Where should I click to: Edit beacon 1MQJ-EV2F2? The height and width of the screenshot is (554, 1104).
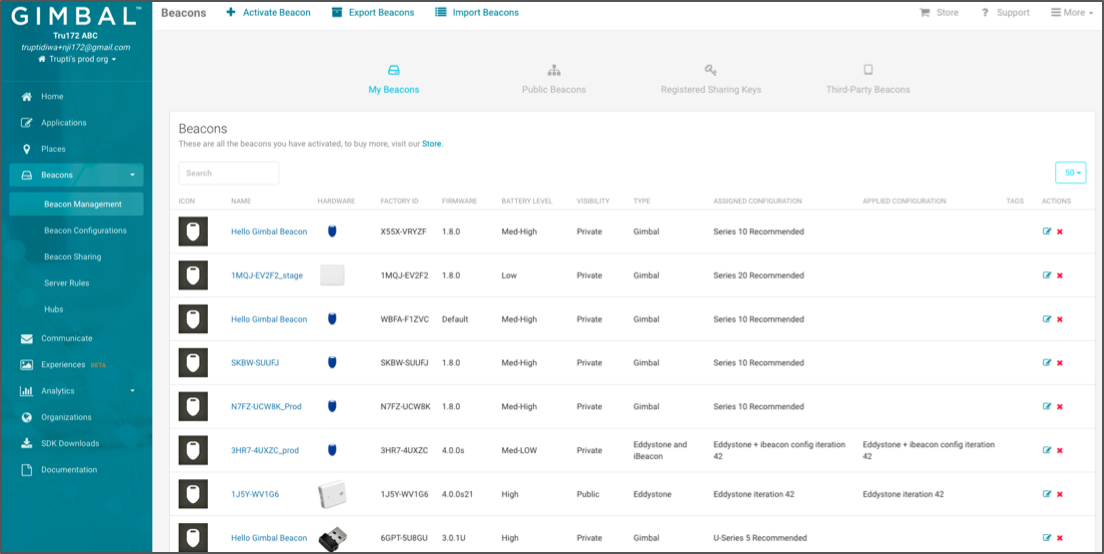(1047, 275)
